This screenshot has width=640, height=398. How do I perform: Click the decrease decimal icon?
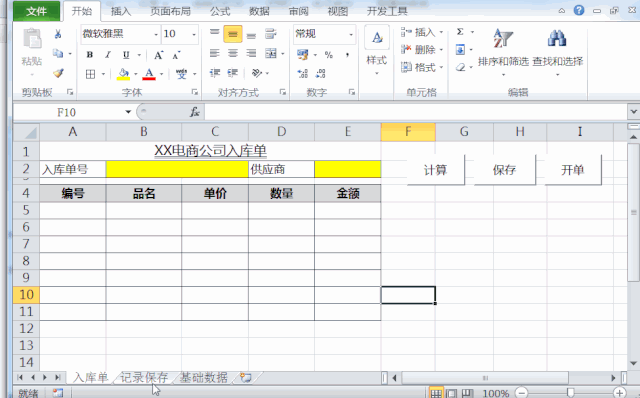(320, 73)
